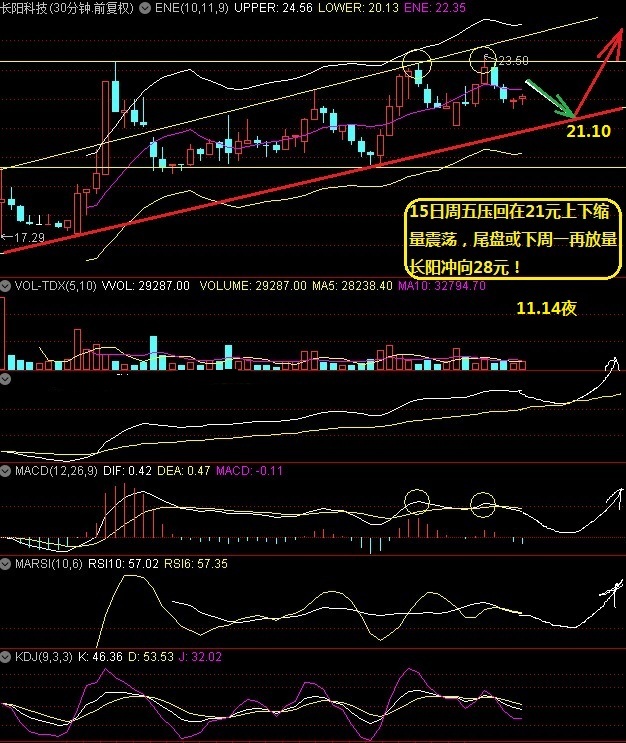The width and height of the screenshot is (626, 743).
Task: Click the K: 46.36 value
Action: coord(100,657)
